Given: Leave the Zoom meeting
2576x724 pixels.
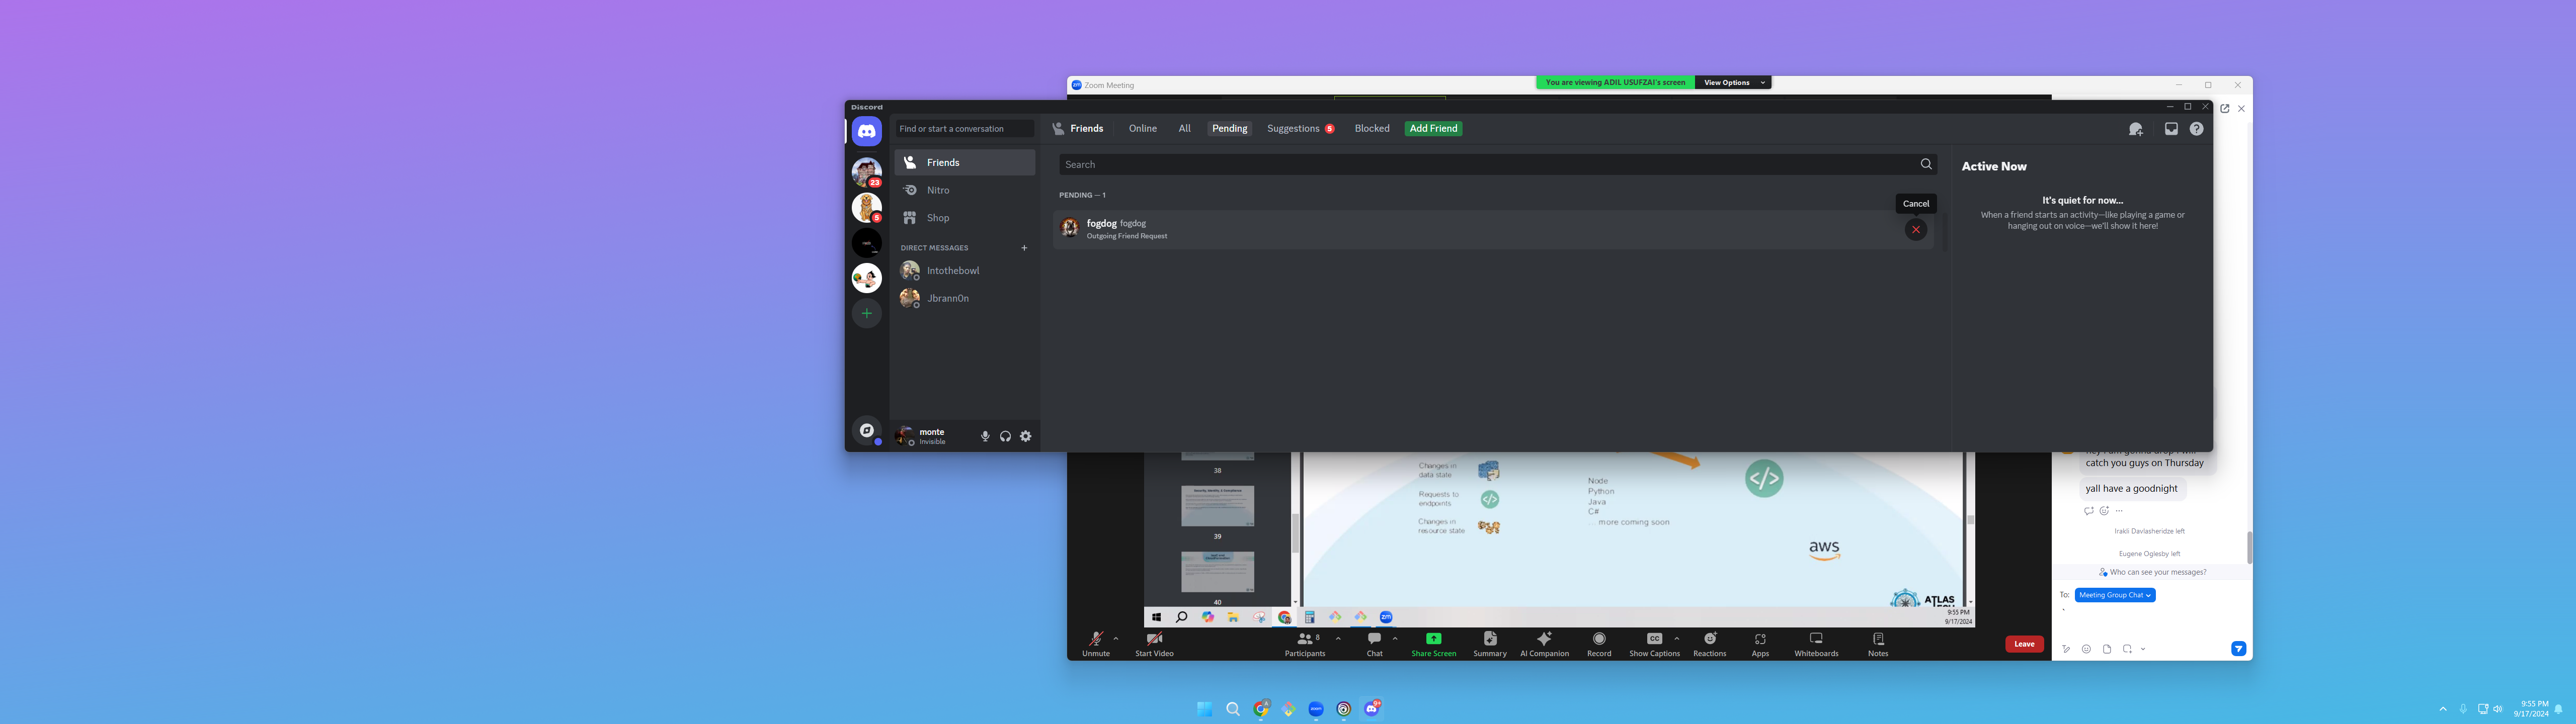Looking at the screenshot, I should [x=2024, y=644].
